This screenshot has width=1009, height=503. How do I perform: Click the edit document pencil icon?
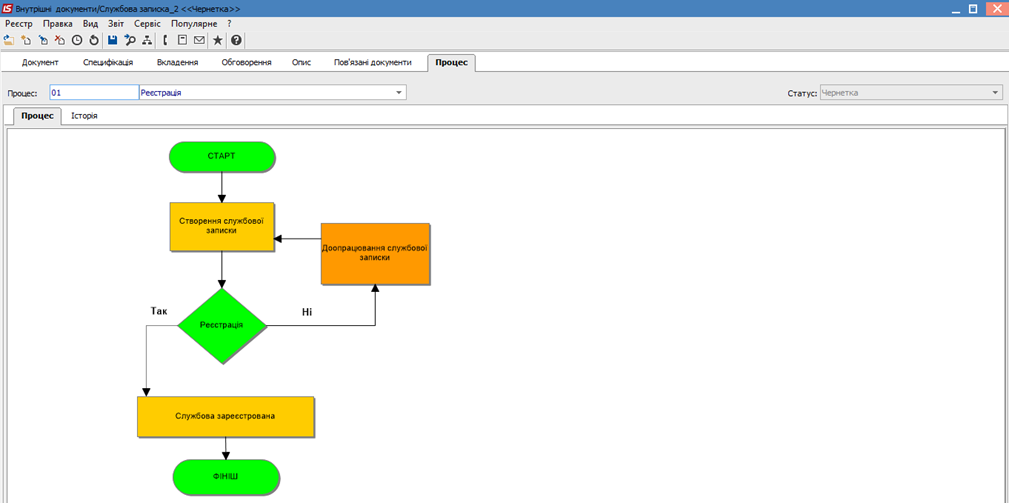point(43,40)
